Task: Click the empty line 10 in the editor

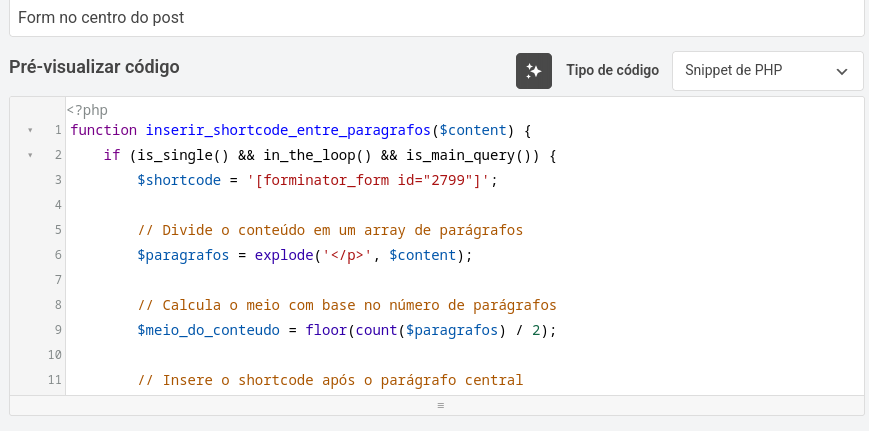Action: [464, 355]
